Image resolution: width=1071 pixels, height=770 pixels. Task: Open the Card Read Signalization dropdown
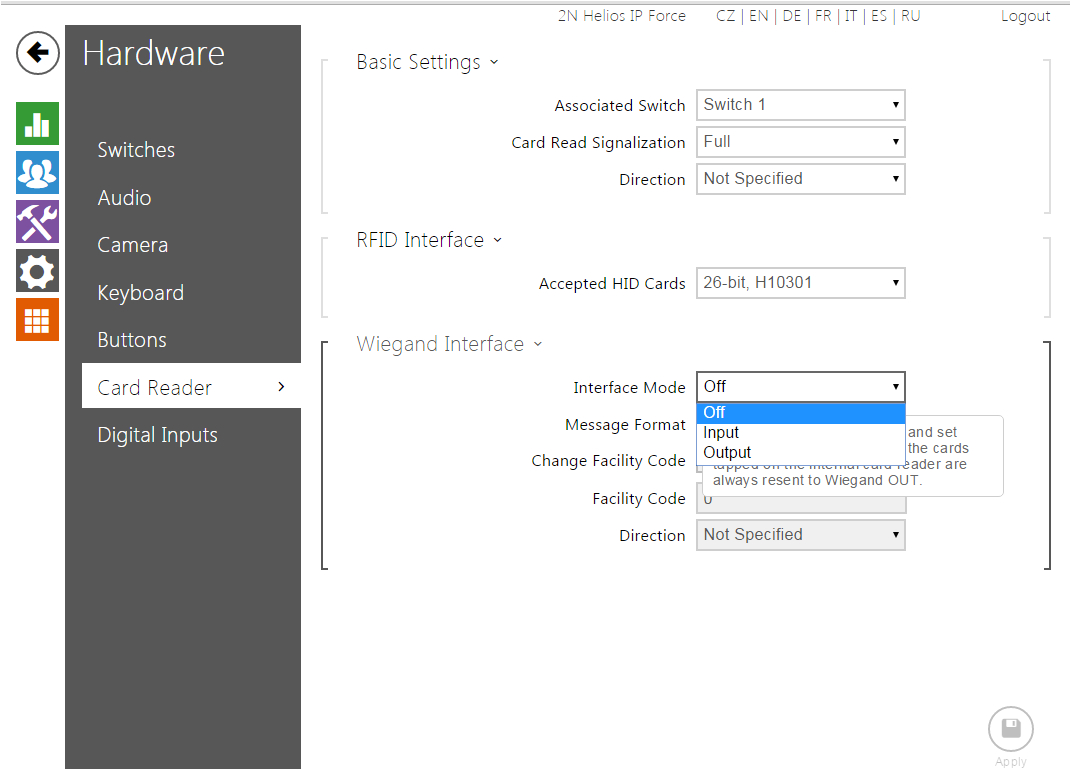click(800, 142)
